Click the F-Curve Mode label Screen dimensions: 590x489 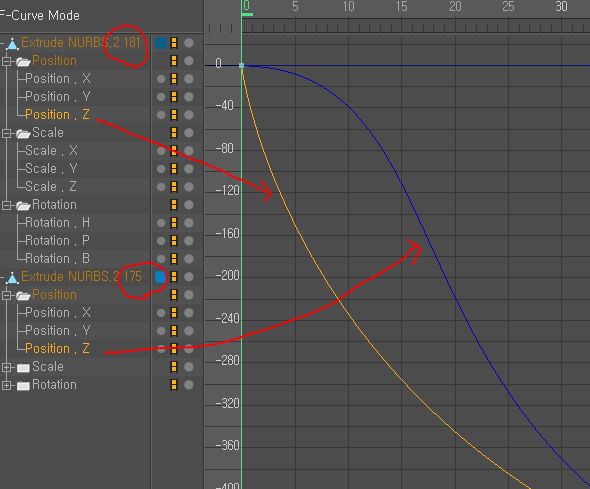click(40, 15)
